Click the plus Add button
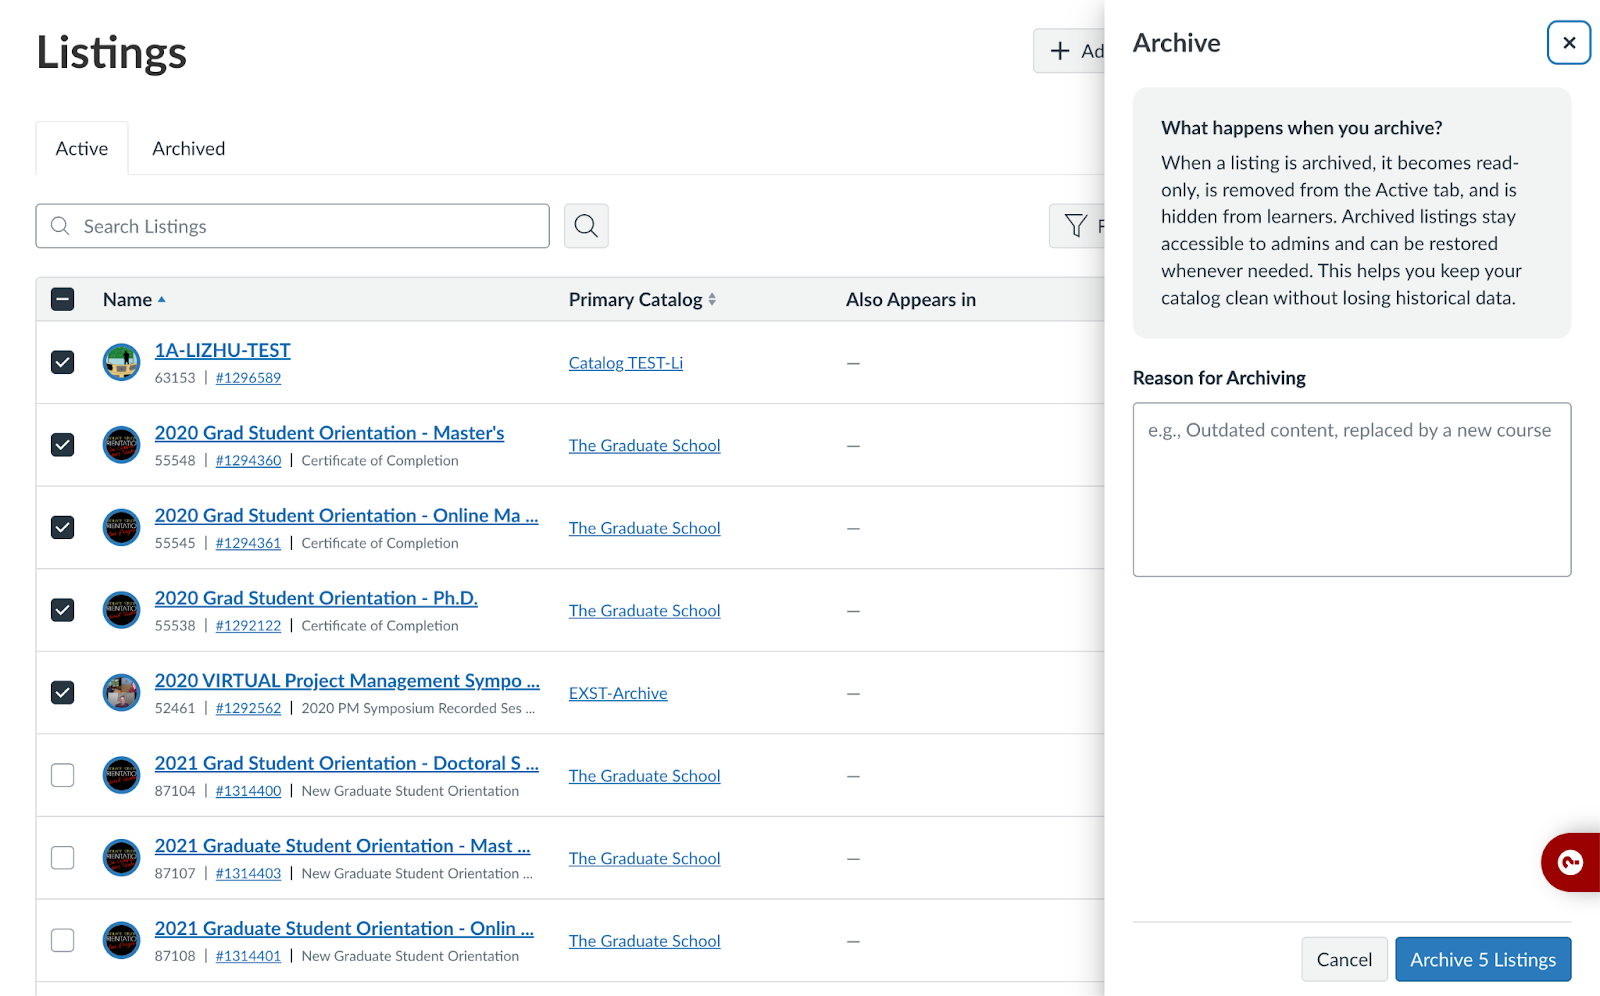 click(1070, 51)
